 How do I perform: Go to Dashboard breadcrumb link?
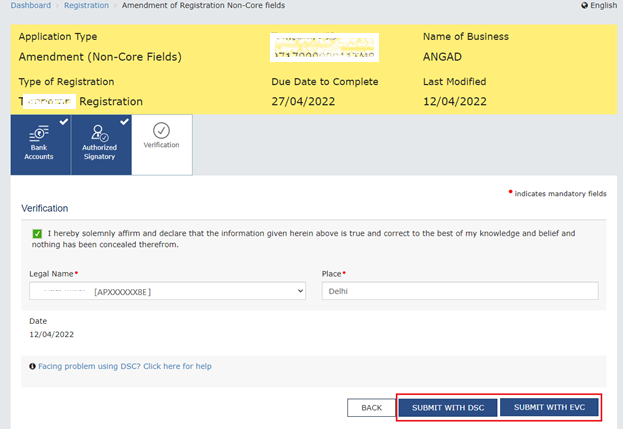pos(31,5)
